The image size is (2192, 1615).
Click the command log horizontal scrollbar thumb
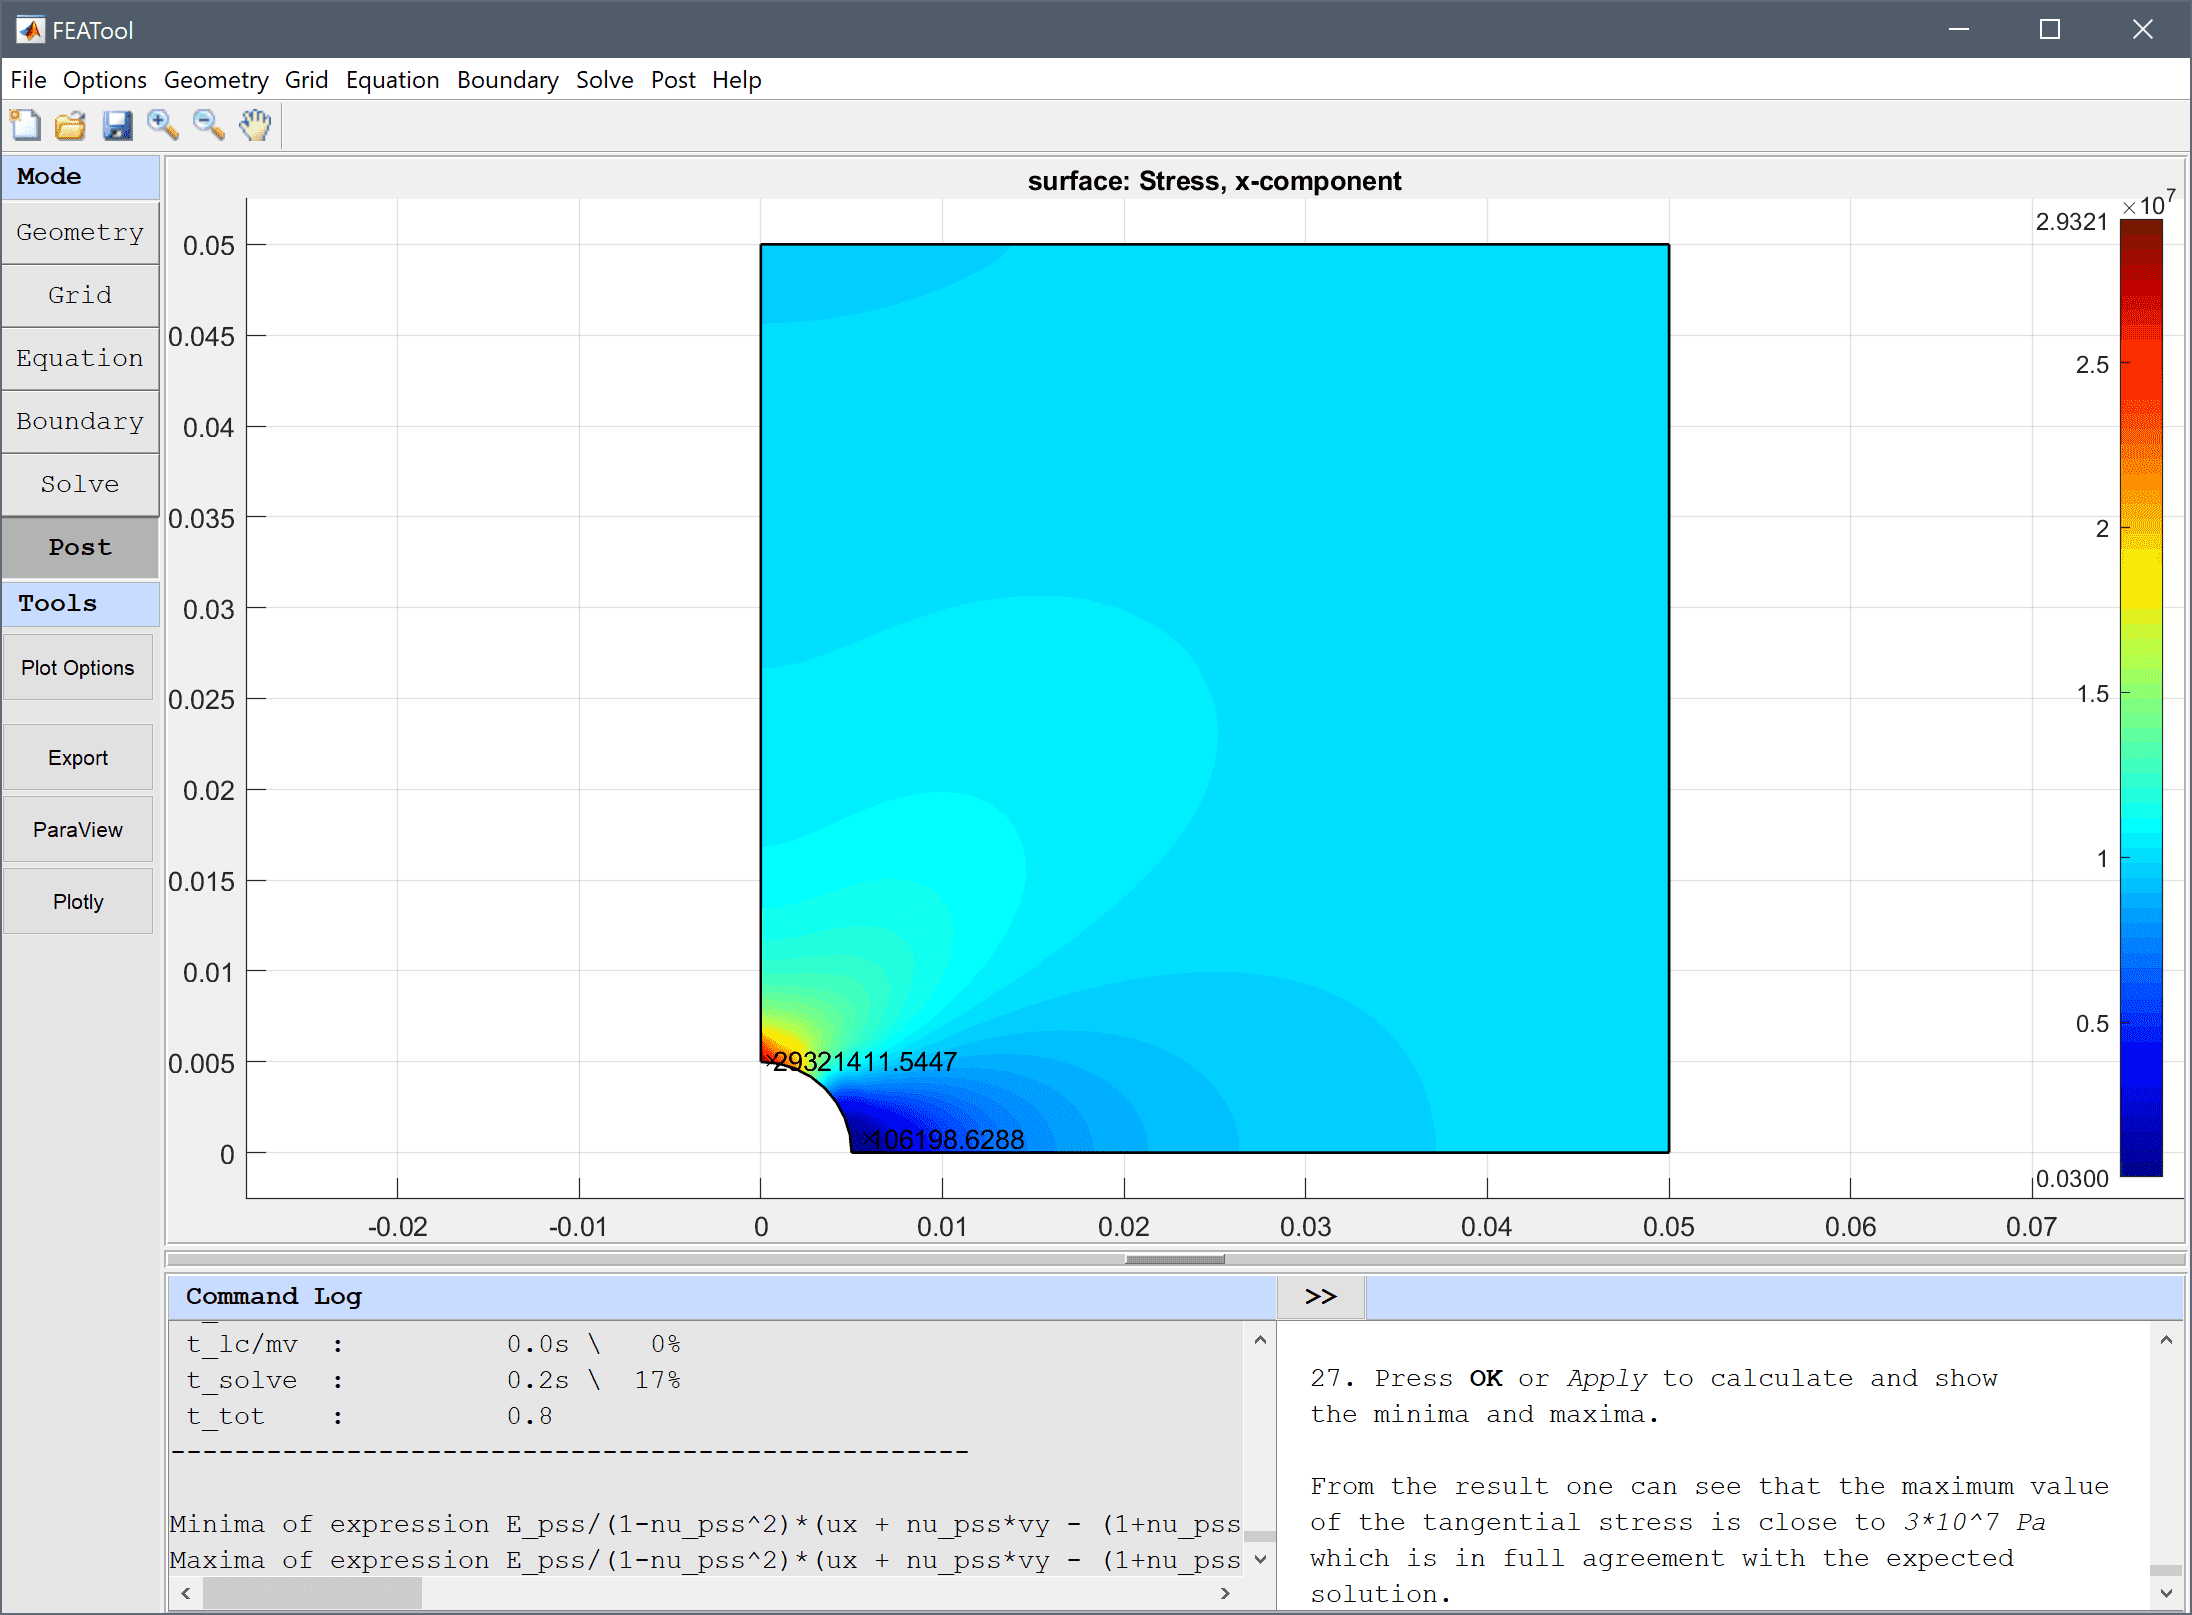(x=313, y=1593)
